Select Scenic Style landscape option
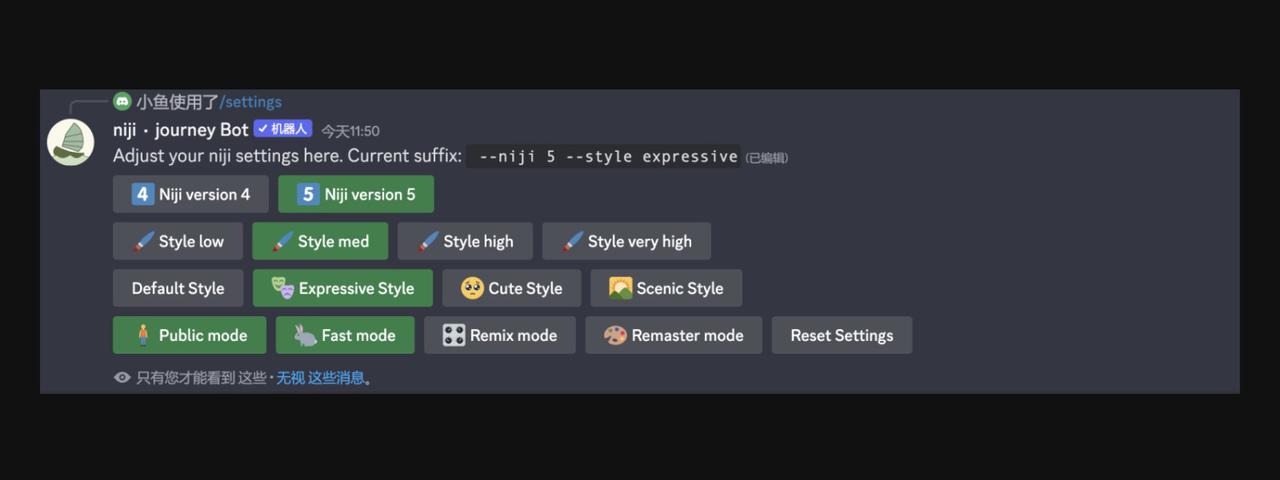1280x480 pixels. pyautogui.click(x=666, y=288)
